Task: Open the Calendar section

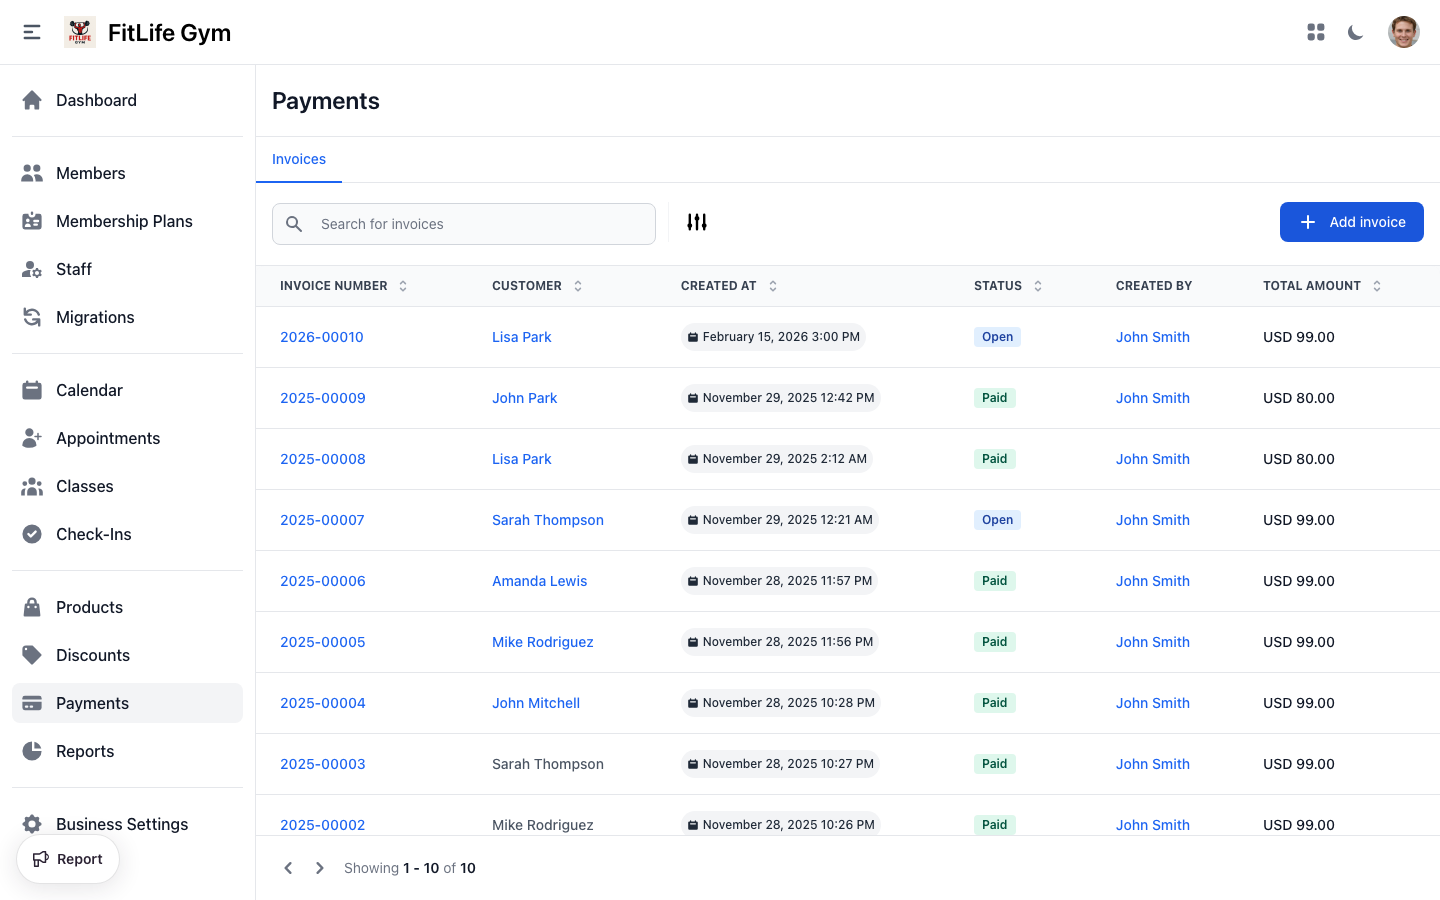Action: point(89,390)
